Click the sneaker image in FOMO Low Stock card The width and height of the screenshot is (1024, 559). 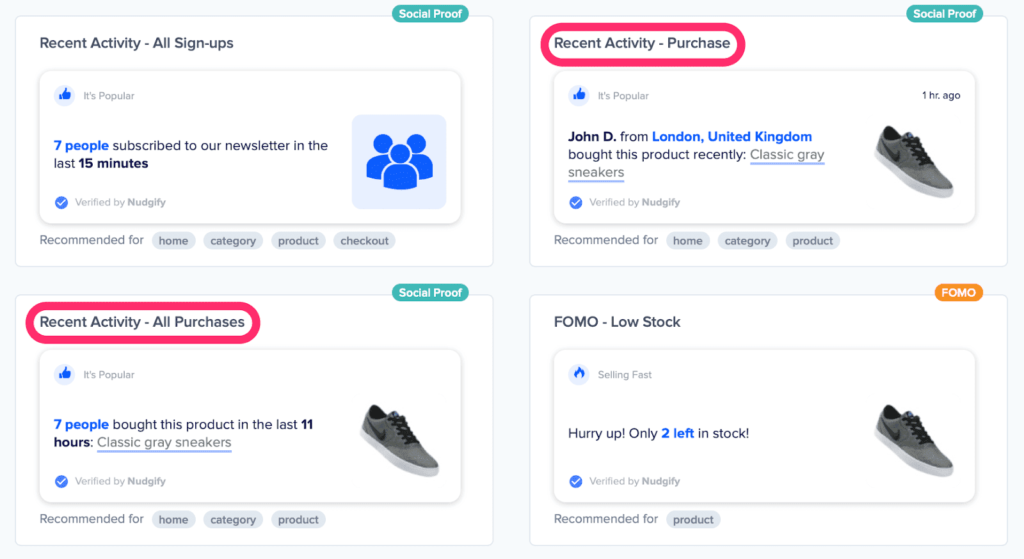coord(913,440)
